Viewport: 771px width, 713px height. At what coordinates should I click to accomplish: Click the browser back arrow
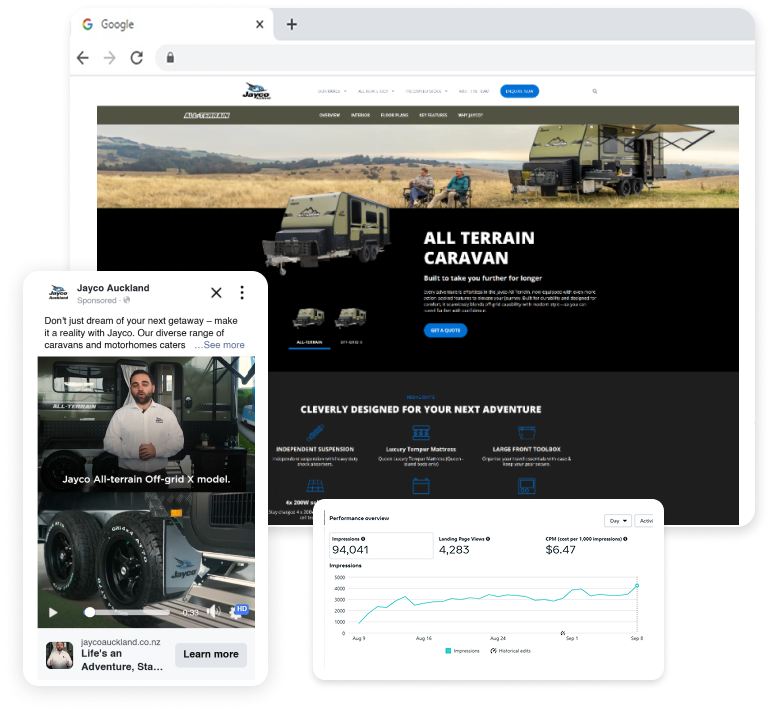(x=83, y=58)
